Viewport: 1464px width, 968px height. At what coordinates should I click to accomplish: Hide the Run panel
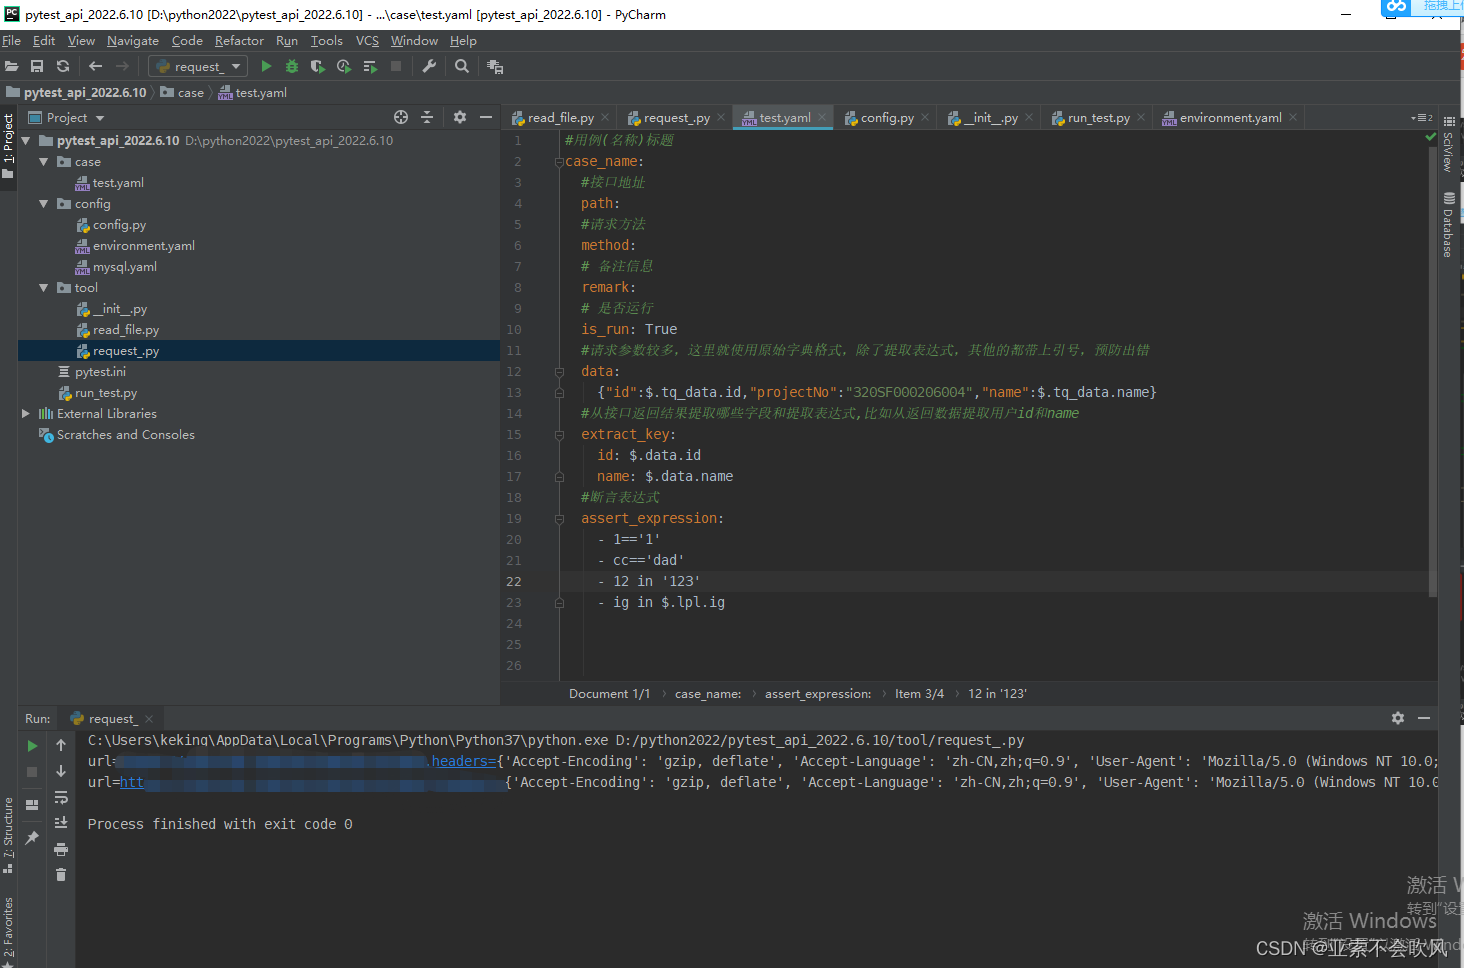[x=1424, y=718]
